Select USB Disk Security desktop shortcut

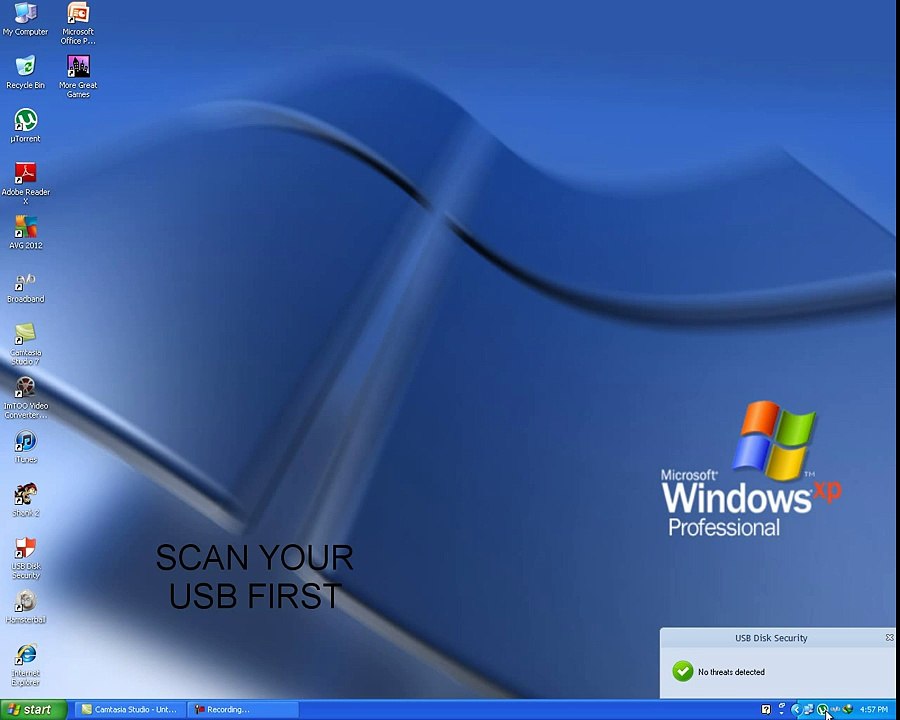[25, 558]
